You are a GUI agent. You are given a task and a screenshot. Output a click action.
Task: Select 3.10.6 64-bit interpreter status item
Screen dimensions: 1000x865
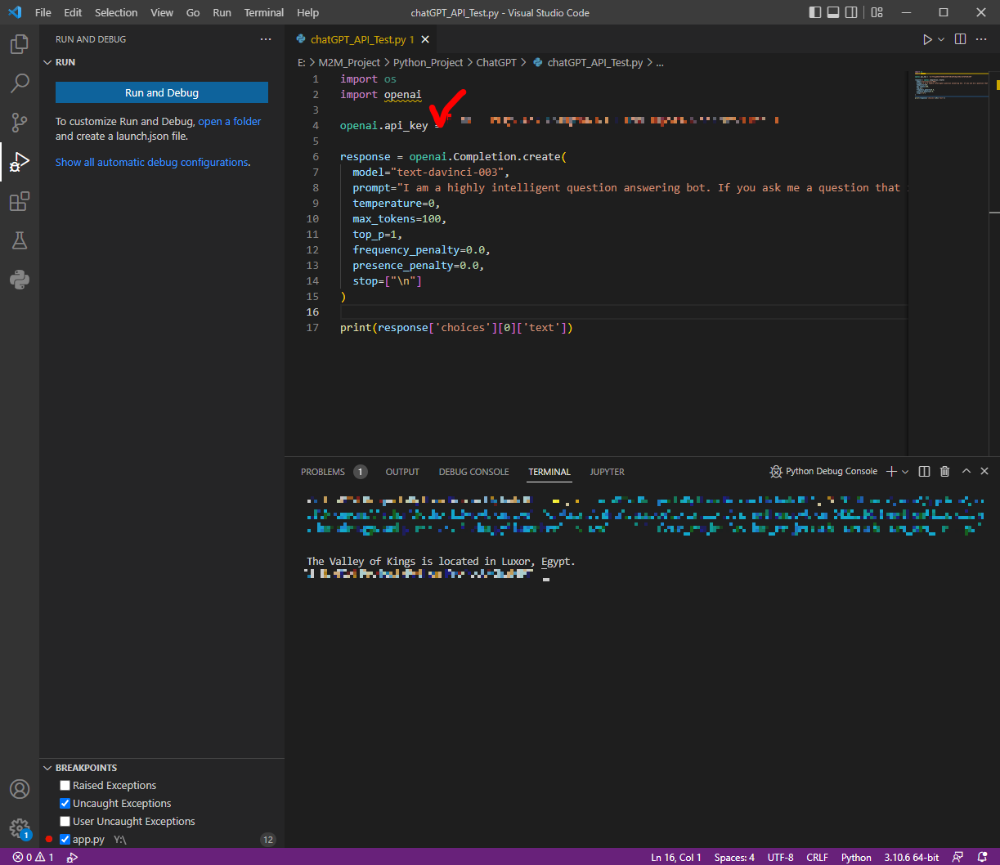[x=911, y=857]
